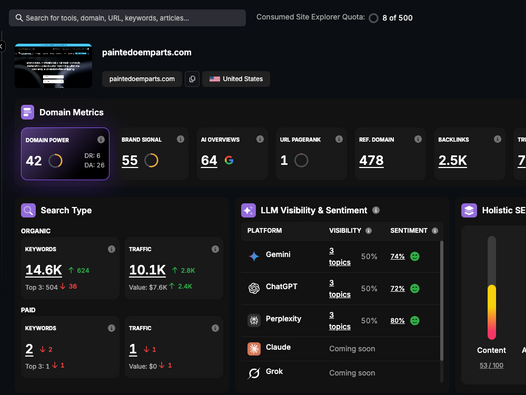Open Gemini 3 topics link
Screen dimensions: 526x395
coord(339,257)
